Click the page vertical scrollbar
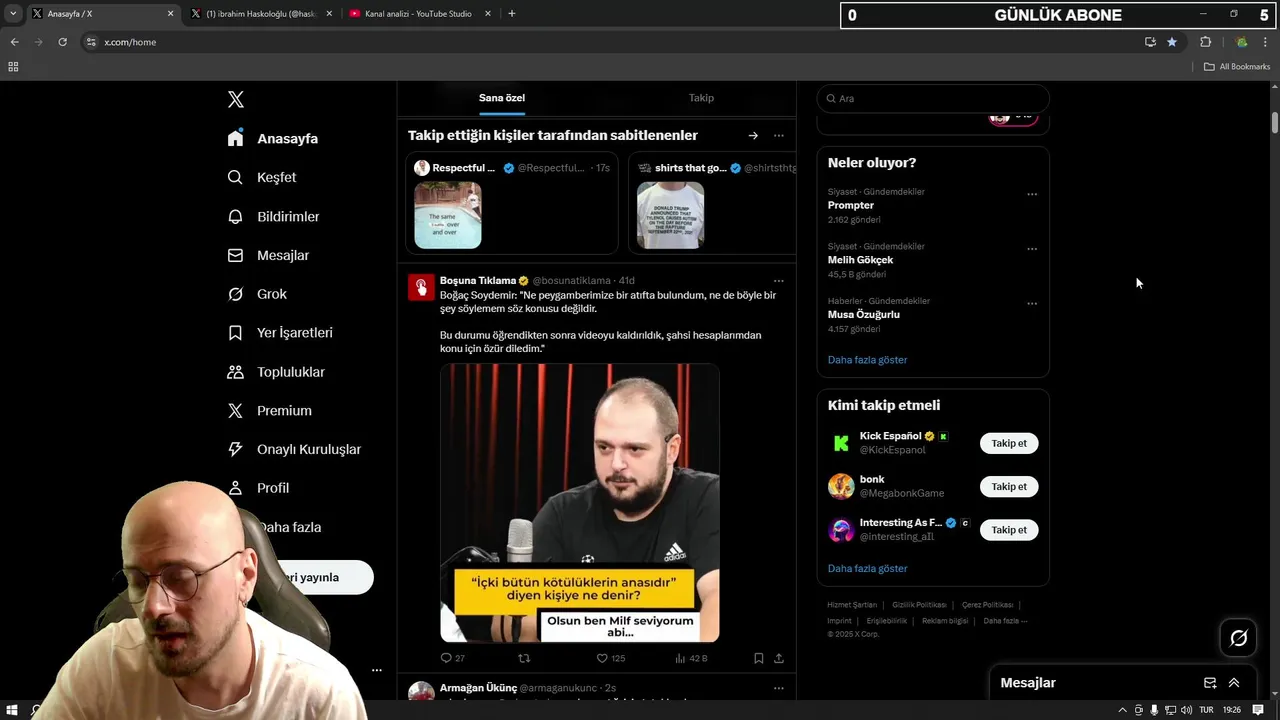Viewport: 1280px width, 720px height. coord(1274,123)
